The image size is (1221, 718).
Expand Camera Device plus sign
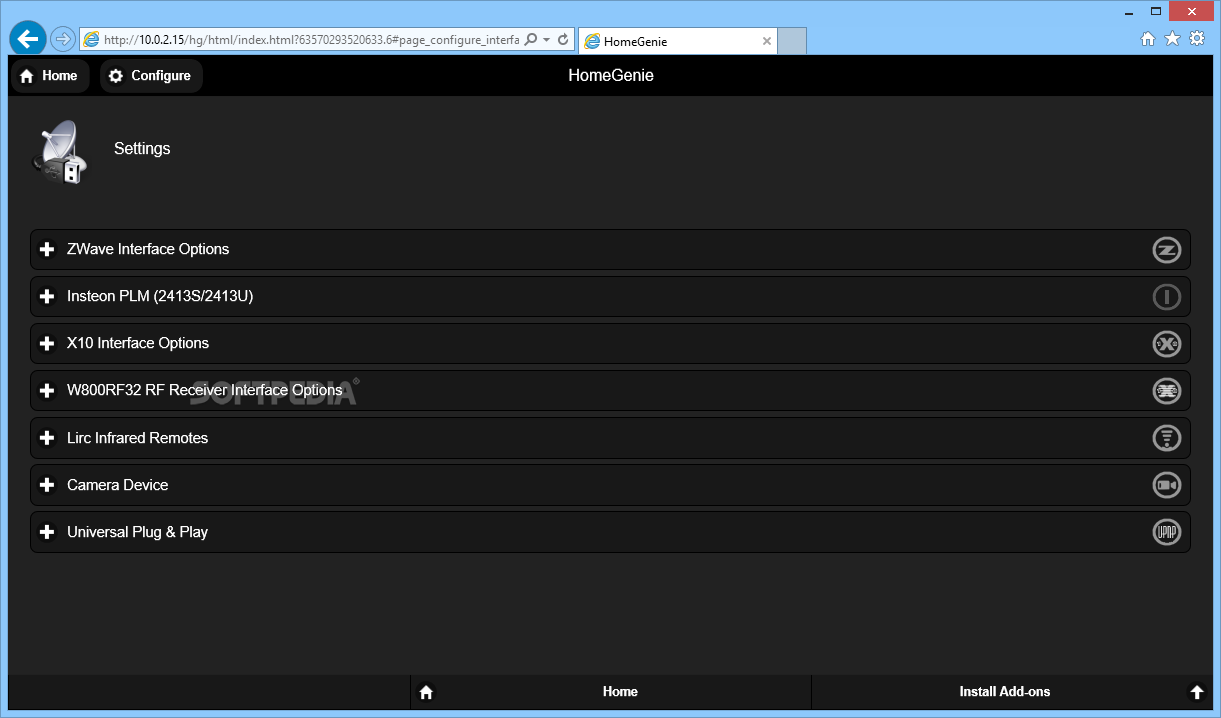pos(46,485)
